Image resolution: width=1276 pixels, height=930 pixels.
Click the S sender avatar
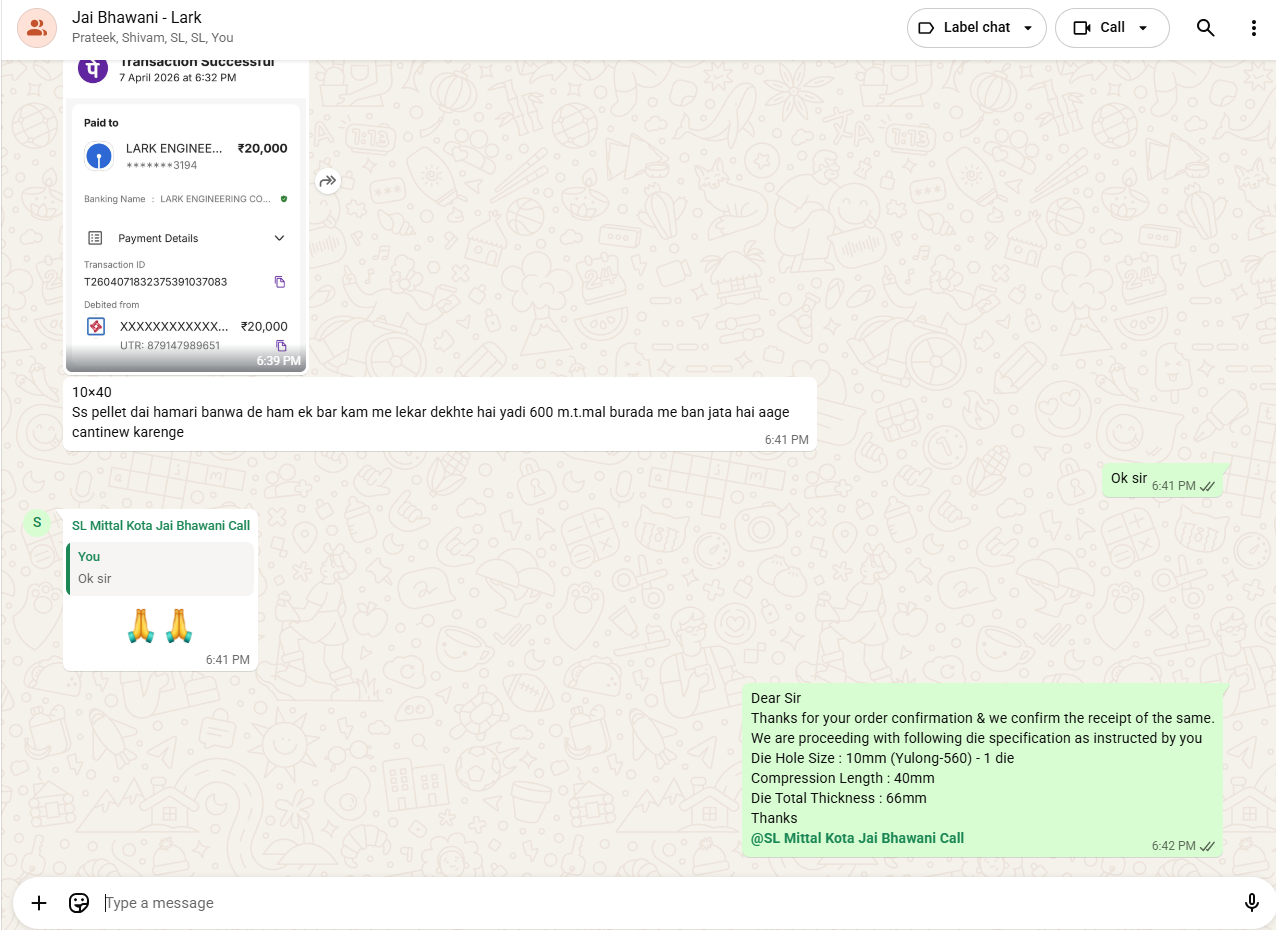[37, 522]
